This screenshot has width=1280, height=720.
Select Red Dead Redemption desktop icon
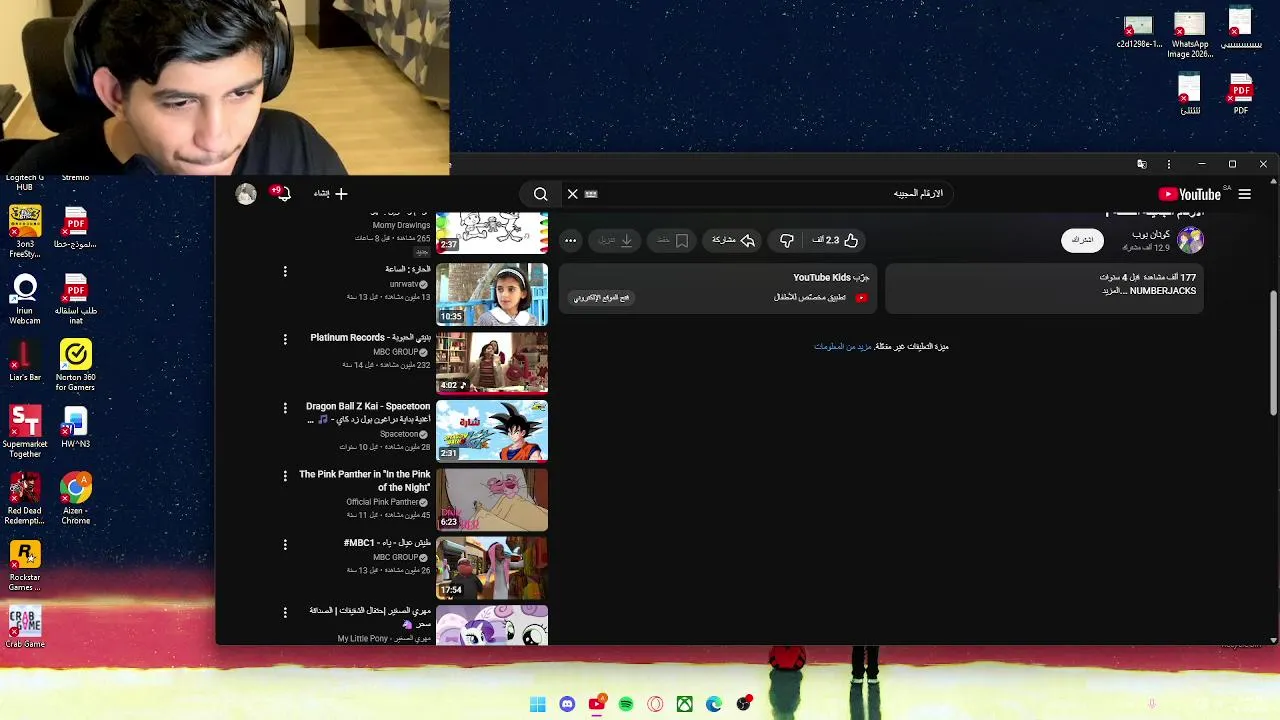pyautogui.click(x=25, y=499)
